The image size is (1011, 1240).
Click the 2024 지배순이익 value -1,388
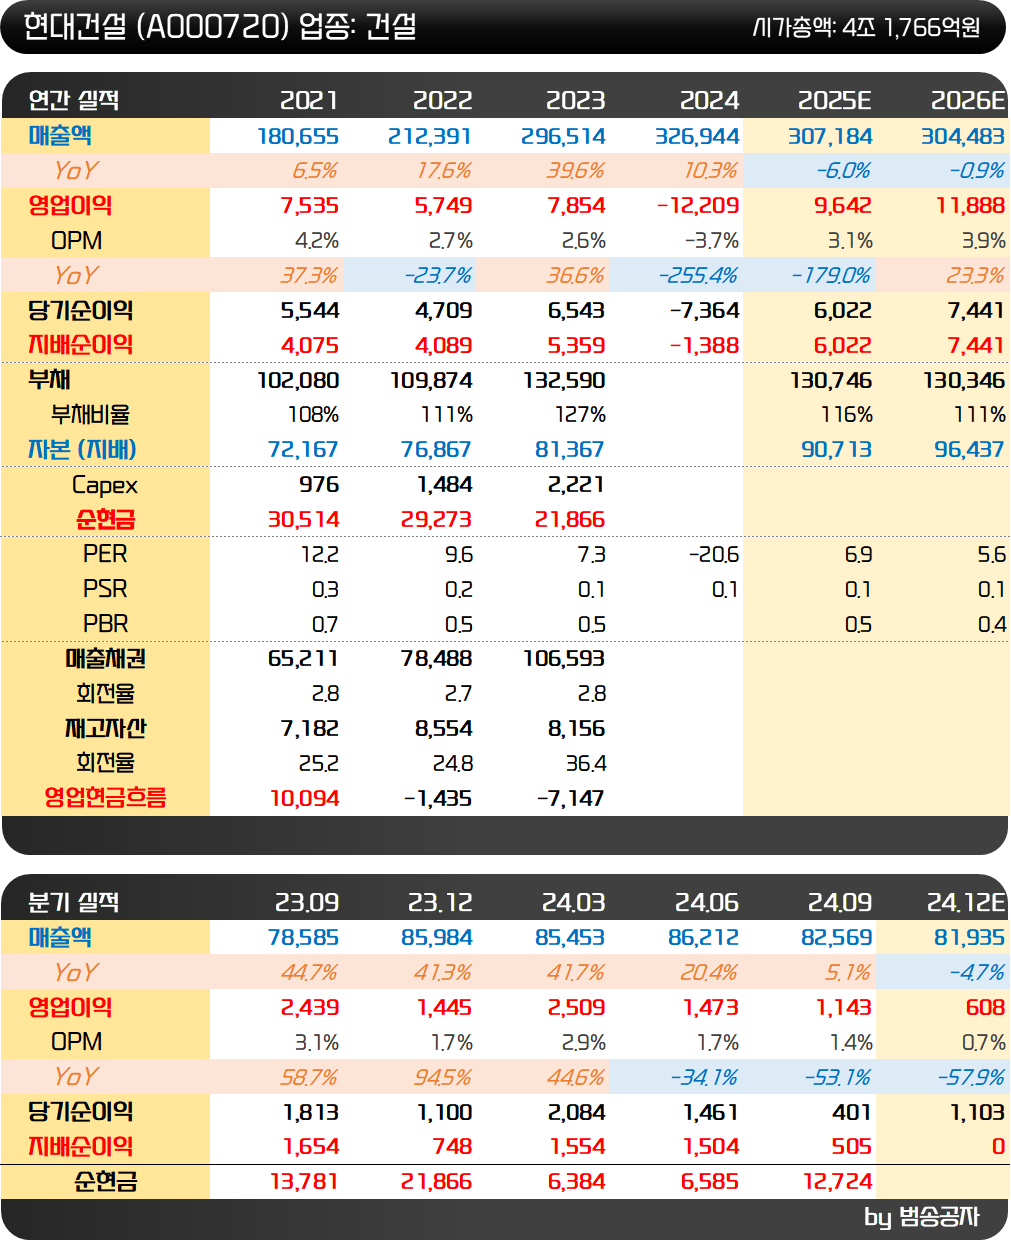click(x=704, y=346)
